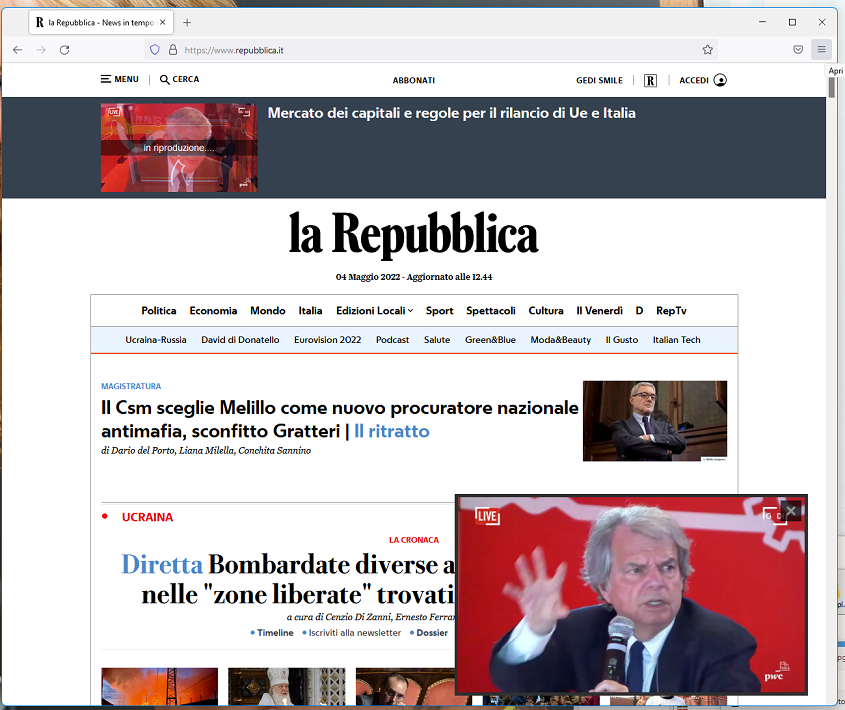Click the top banner video thumbnail
The width and height of the screenshot is (845, 710).
coord(179,148)
